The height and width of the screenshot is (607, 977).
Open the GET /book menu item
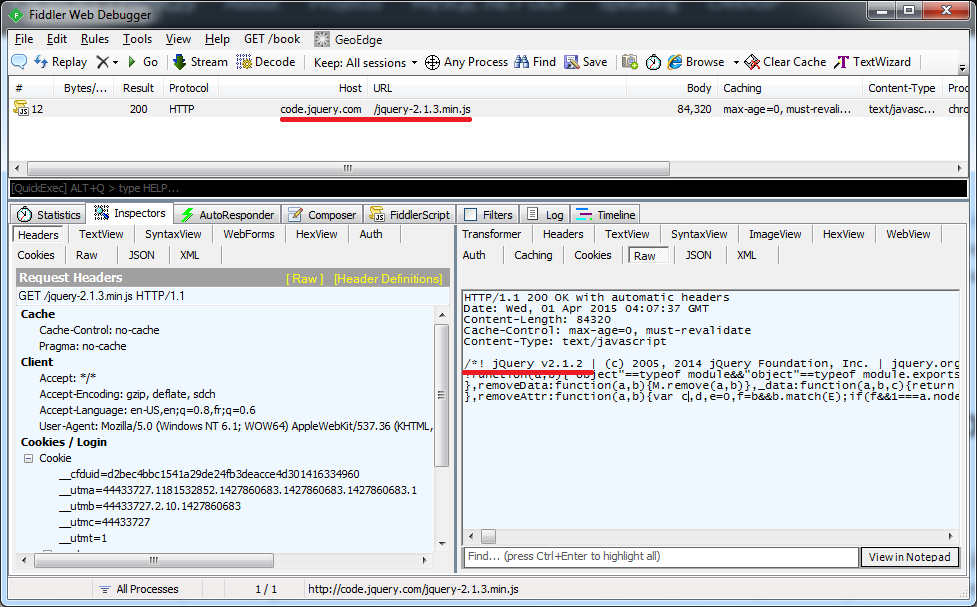pyautogui.click(x=272, y=39)
